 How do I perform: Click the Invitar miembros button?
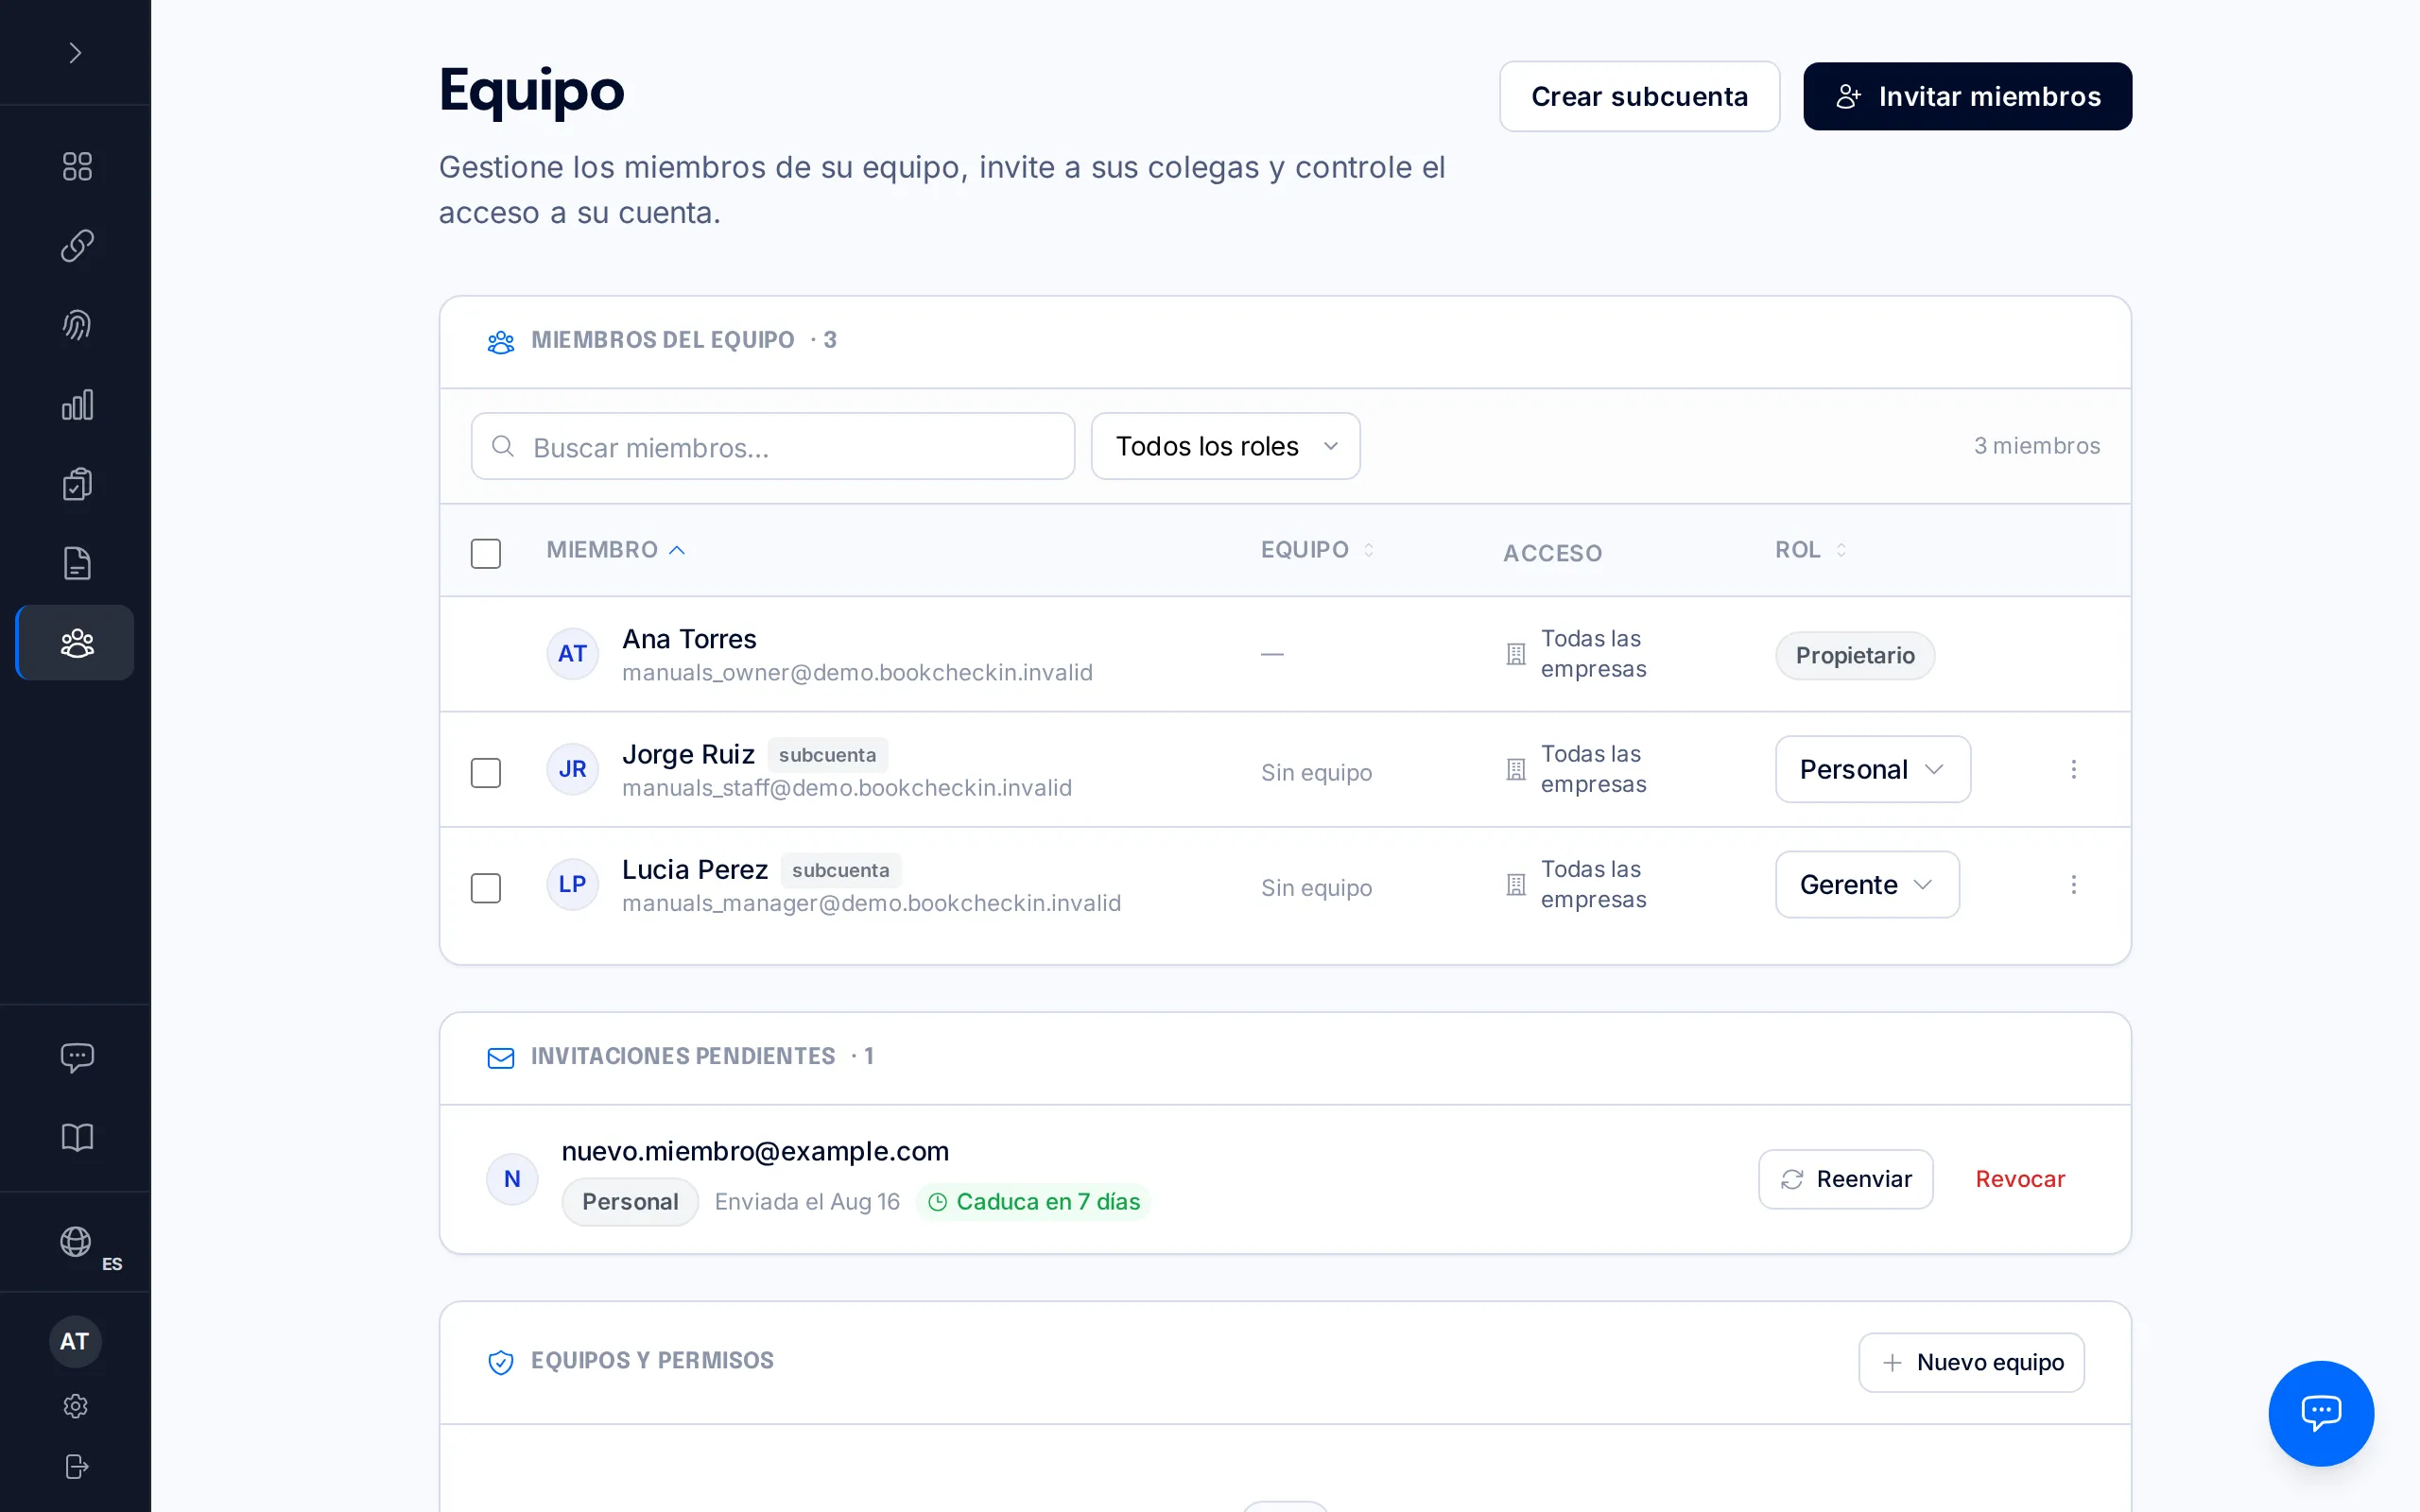tap(1967, 96)
